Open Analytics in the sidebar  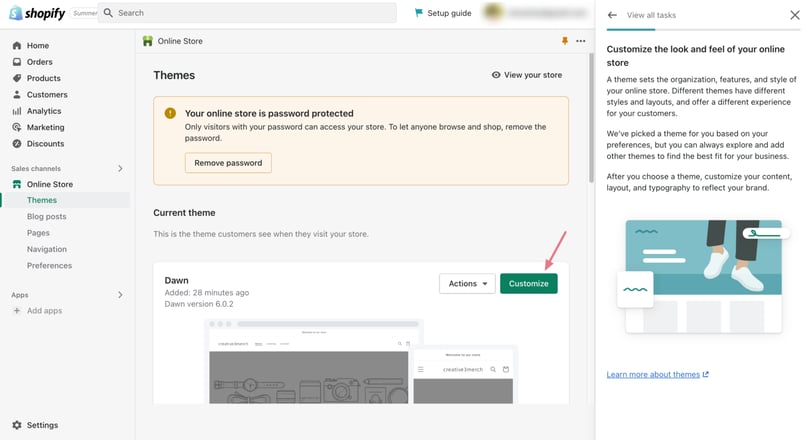point(44,111)
